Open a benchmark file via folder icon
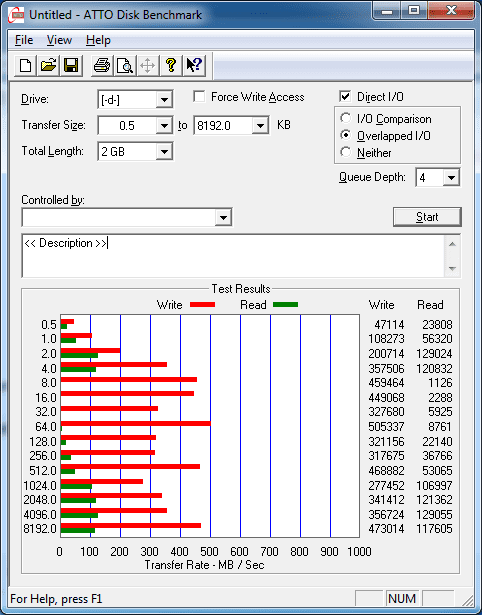This screenshot has height=615, width=482. click(48, 65)
